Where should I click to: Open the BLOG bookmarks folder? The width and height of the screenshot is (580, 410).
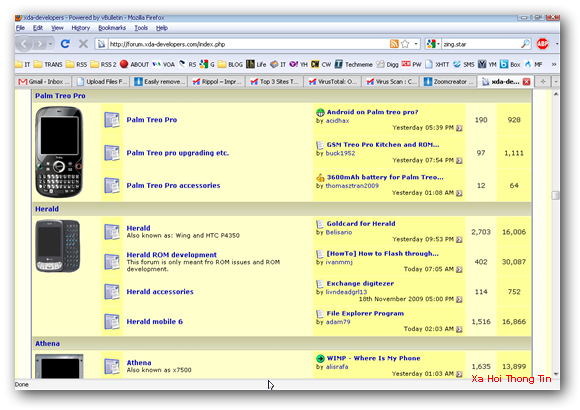click(230, 64)
